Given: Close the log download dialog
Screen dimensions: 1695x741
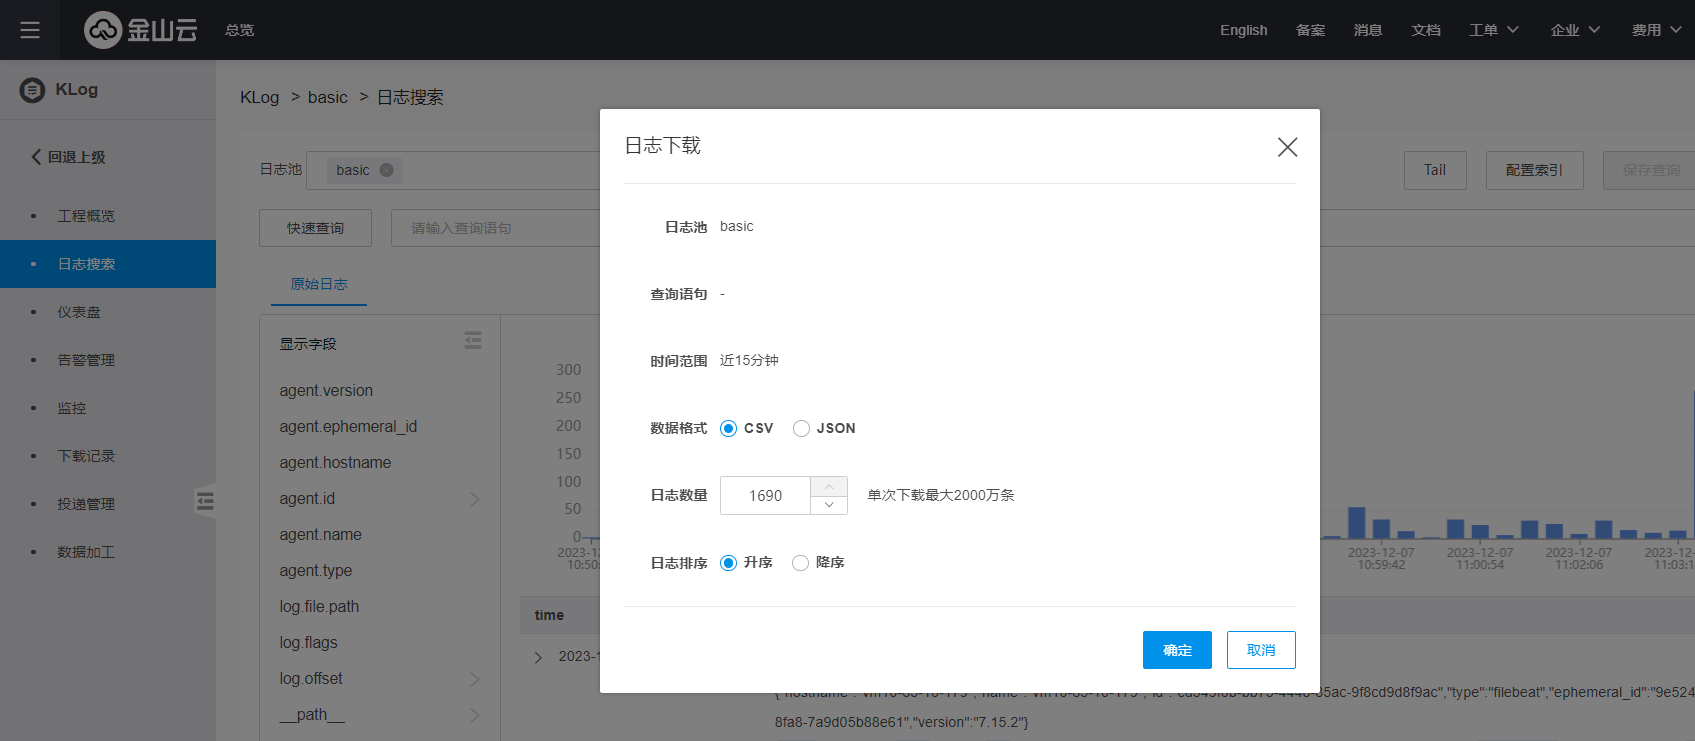Looking at the screenshot, I should [1287, 147].
